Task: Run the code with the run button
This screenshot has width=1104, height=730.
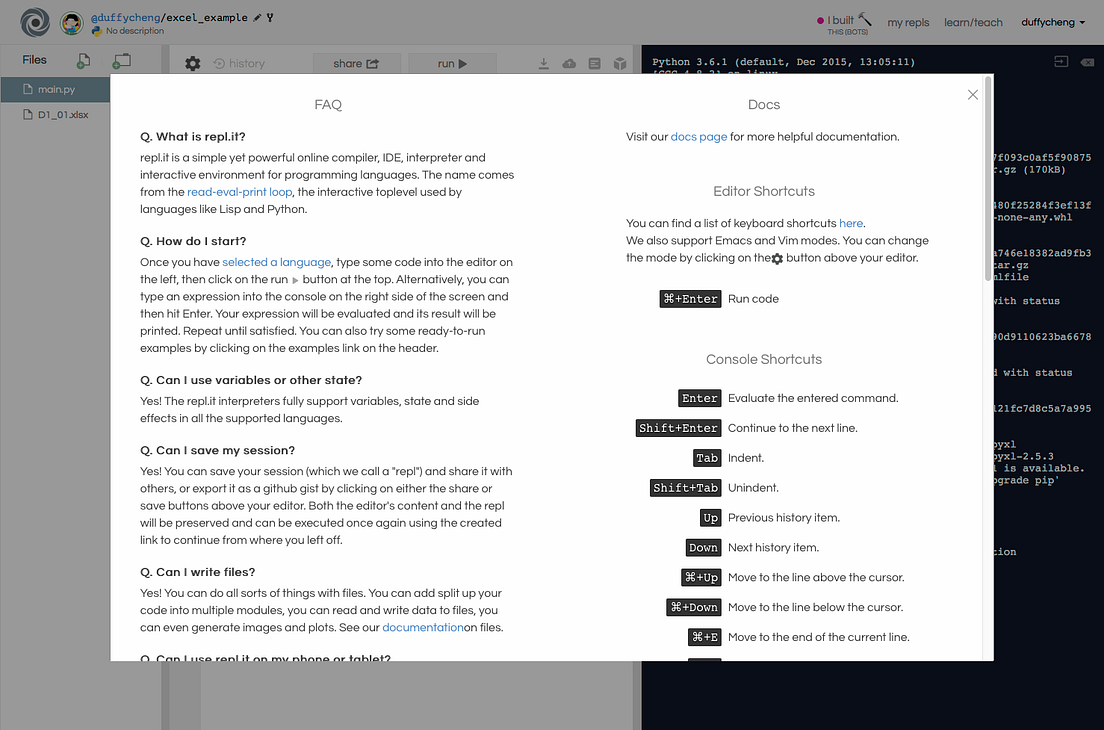Action: (452, 62)
